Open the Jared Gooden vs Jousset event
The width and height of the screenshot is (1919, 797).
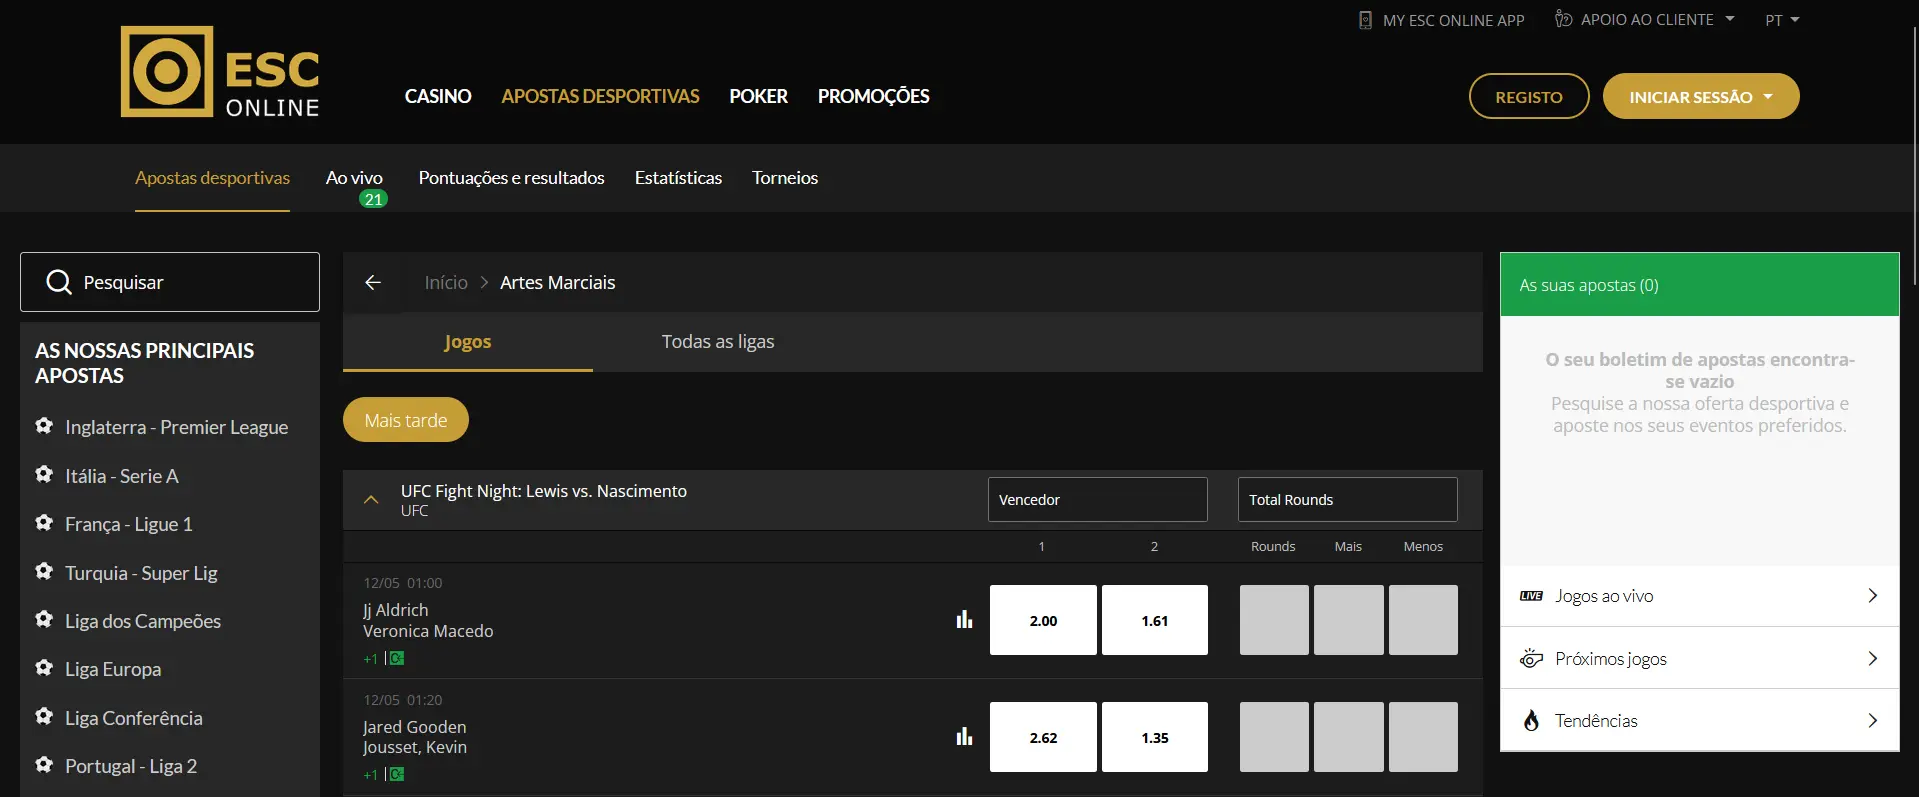pyautogui.click(x=415, y=737)
